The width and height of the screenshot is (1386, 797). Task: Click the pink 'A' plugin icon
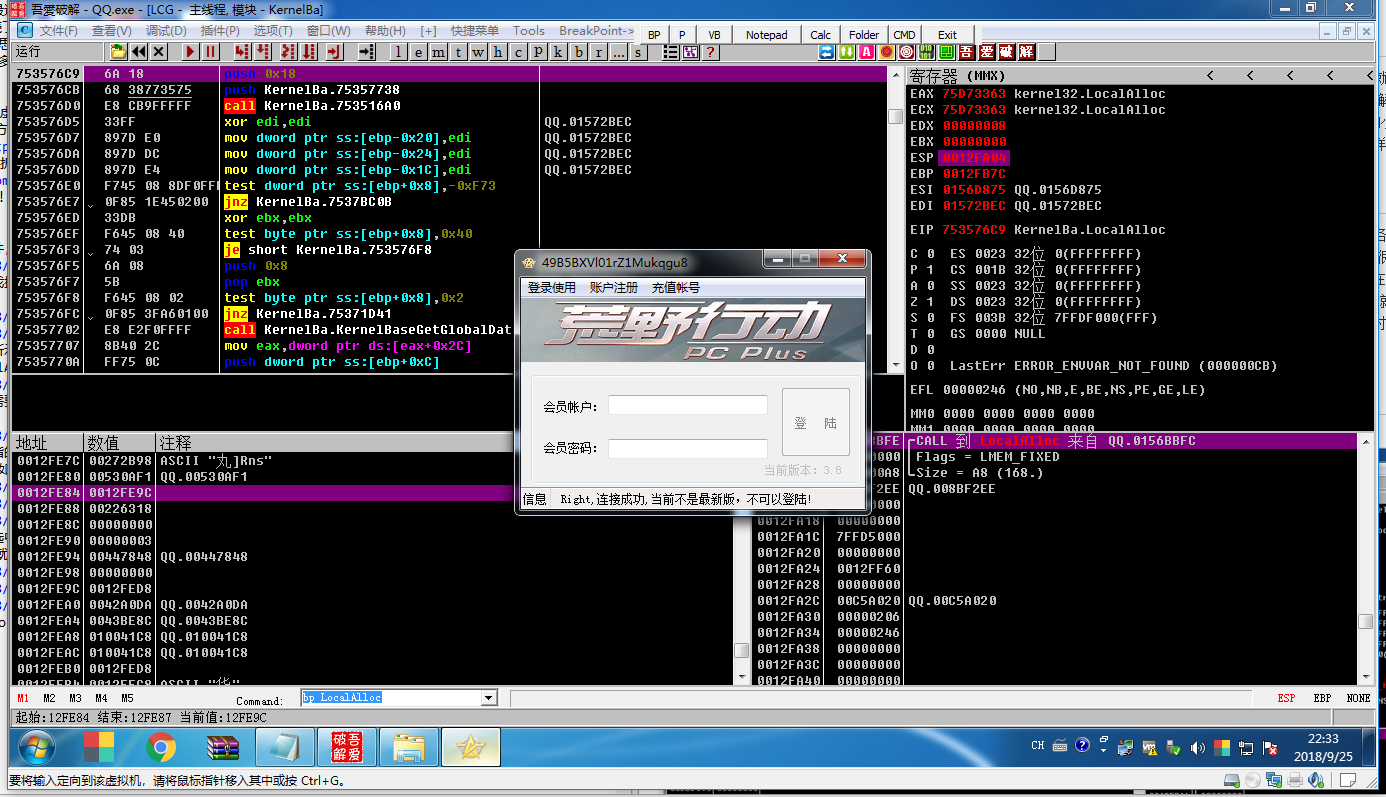[x=867, y=51]
